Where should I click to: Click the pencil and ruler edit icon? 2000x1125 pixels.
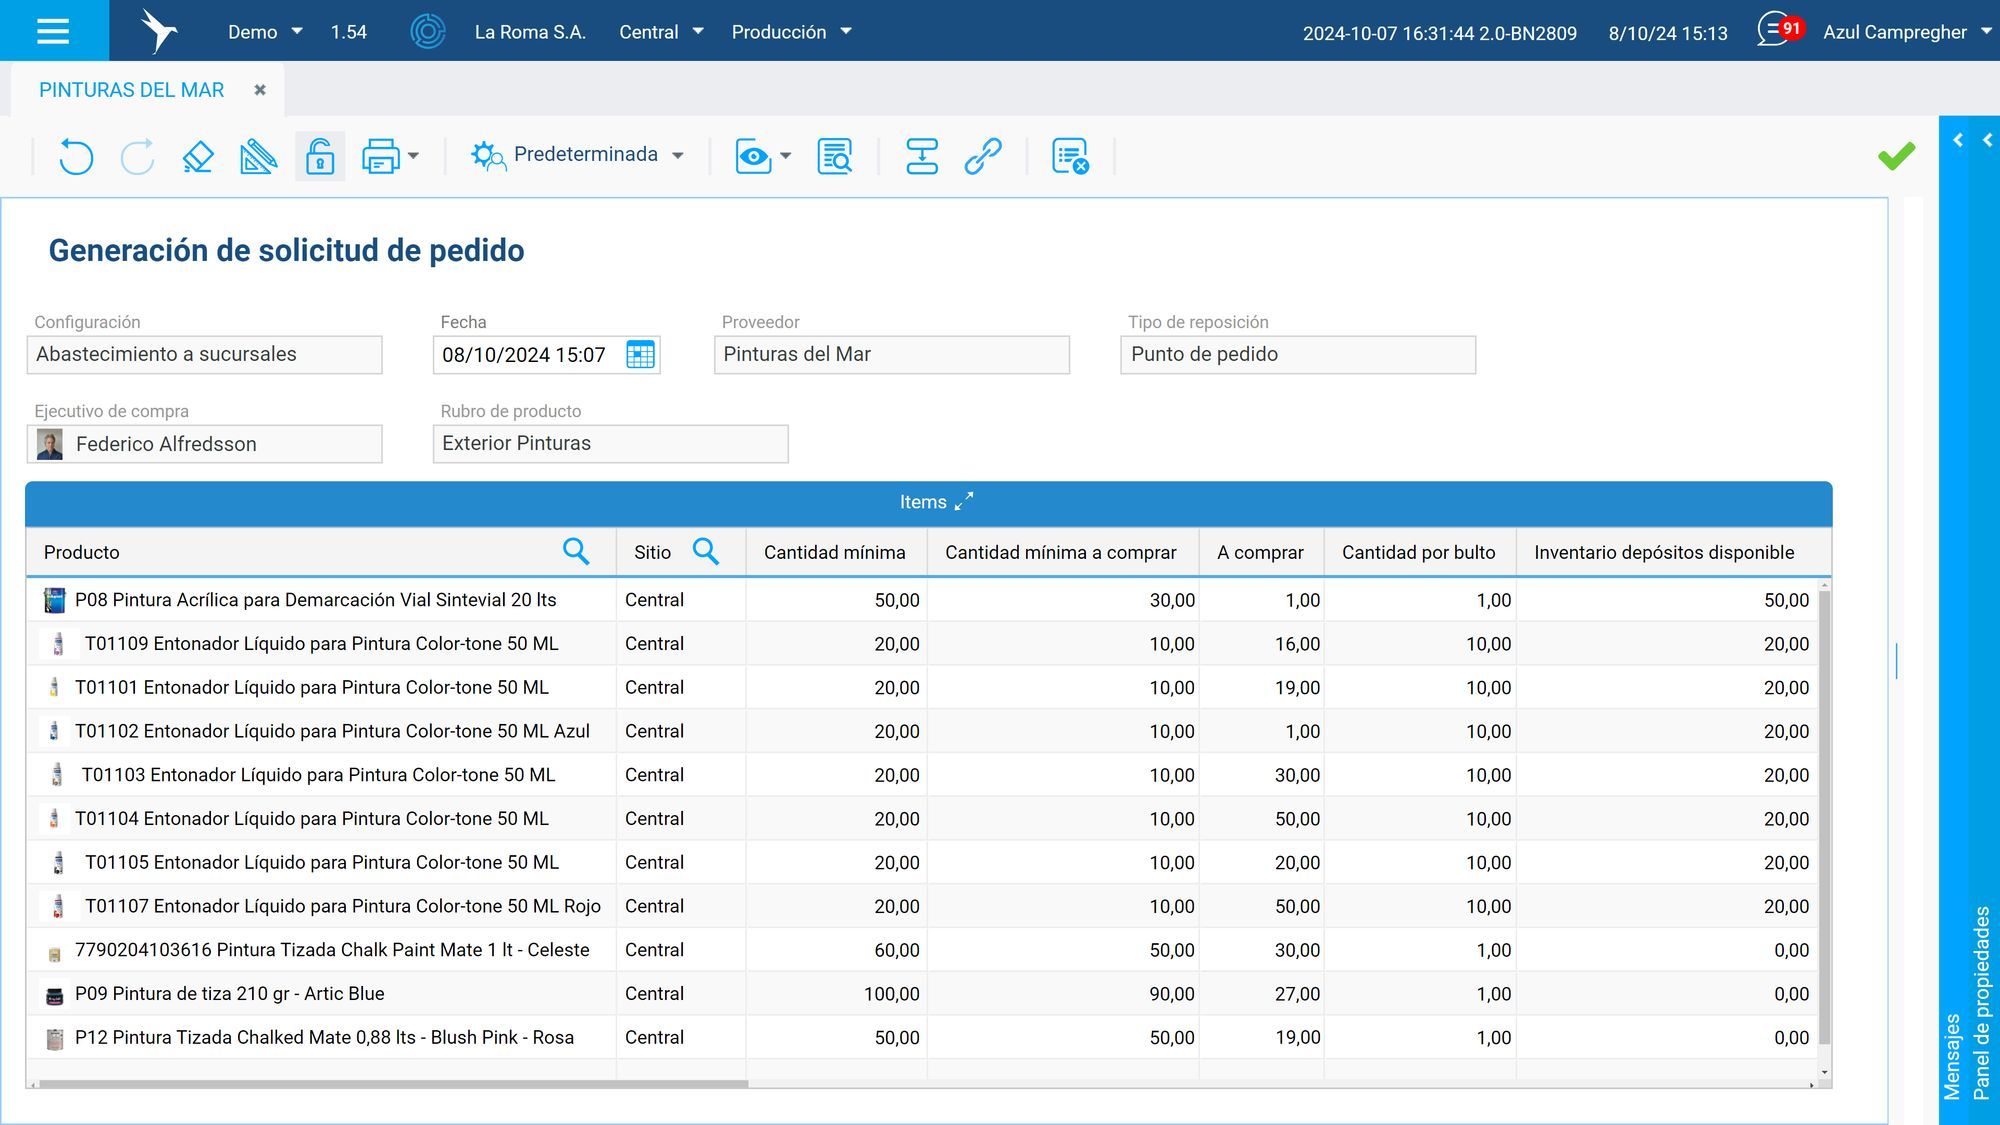pyautogui.click(x=258, y=156)
